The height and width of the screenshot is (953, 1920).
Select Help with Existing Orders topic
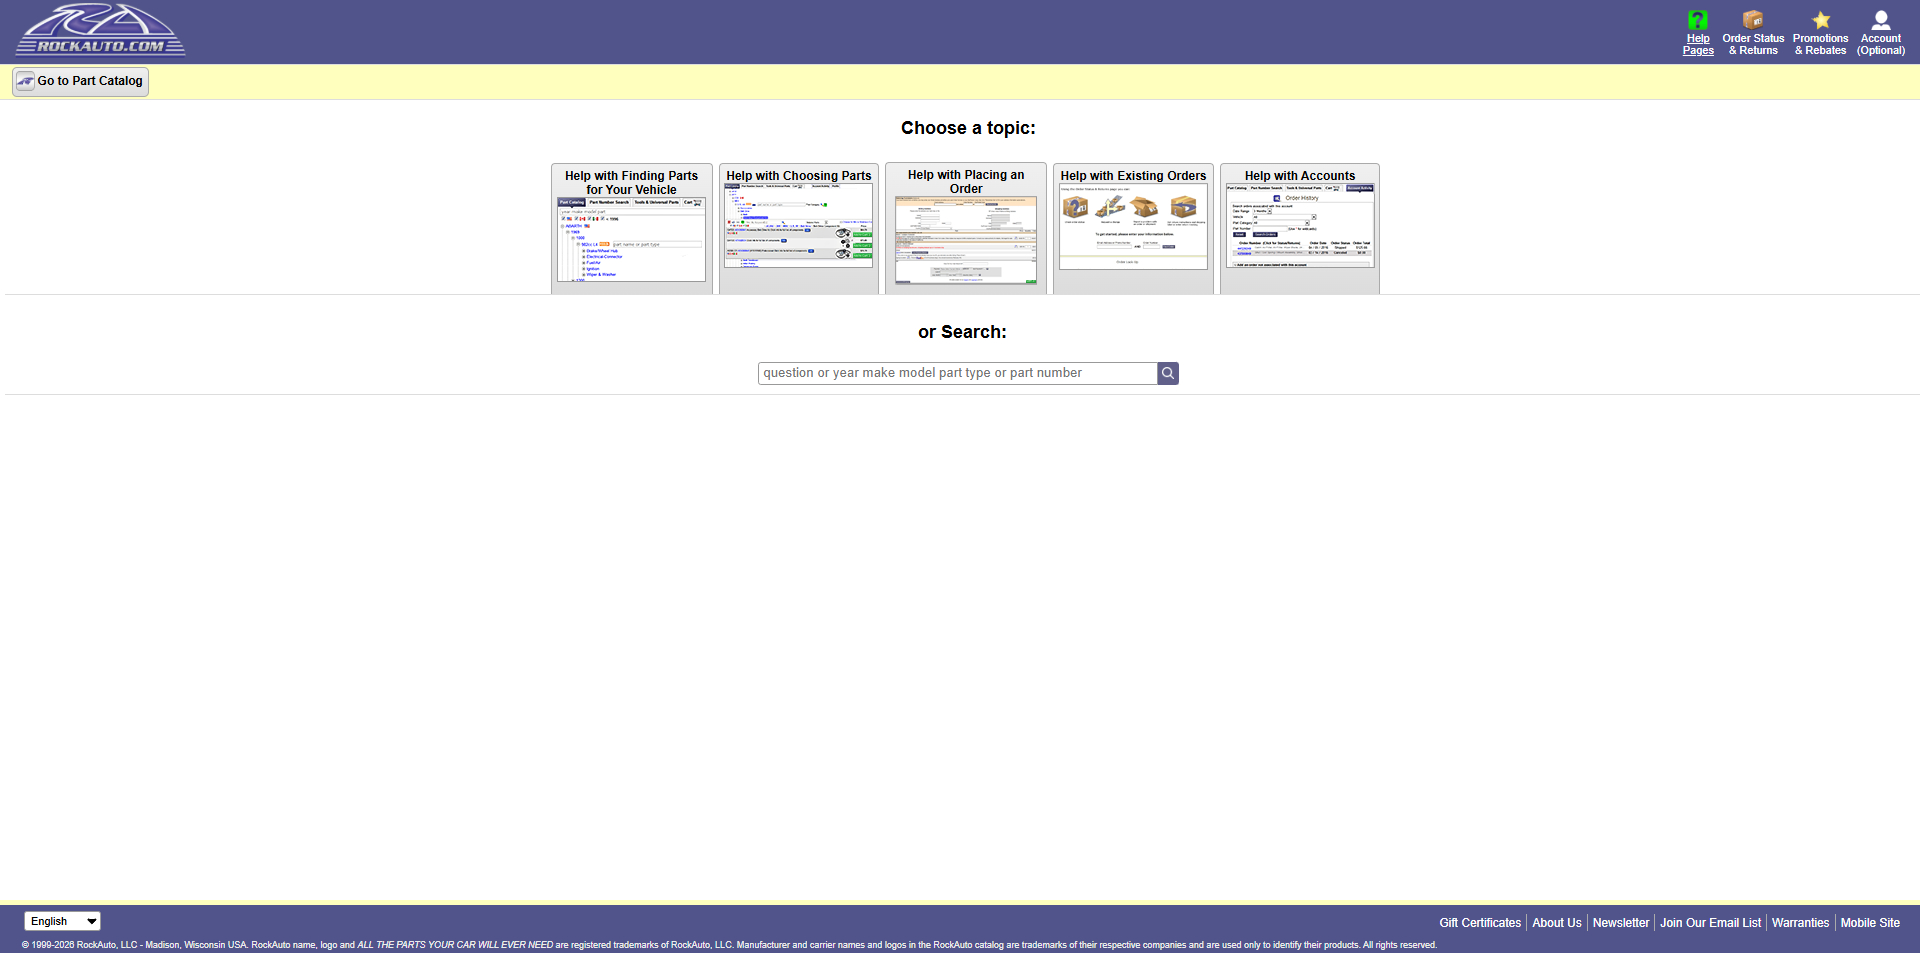(x=1133, y=229)
